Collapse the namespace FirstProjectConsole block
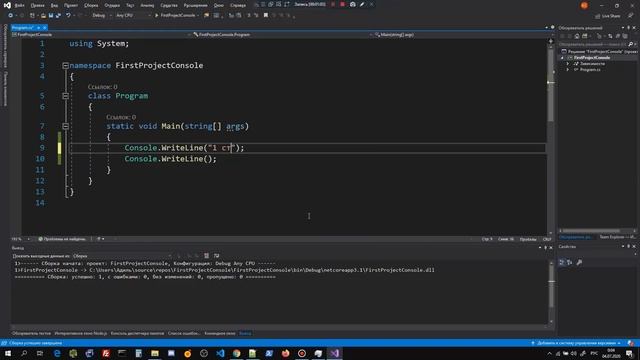This screenshot has width=640, height=360. coord(65,65)
